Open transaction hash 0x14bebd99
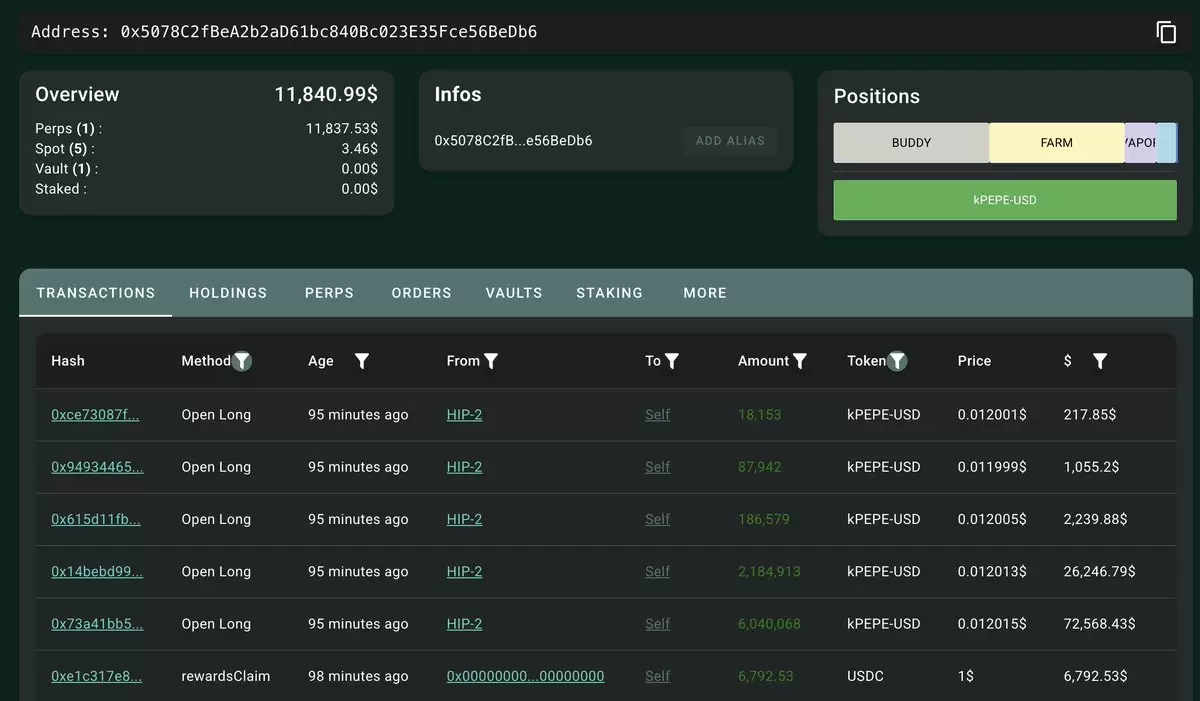Image resolution: width=1200 pixels, height=701 pixels. 97,572
